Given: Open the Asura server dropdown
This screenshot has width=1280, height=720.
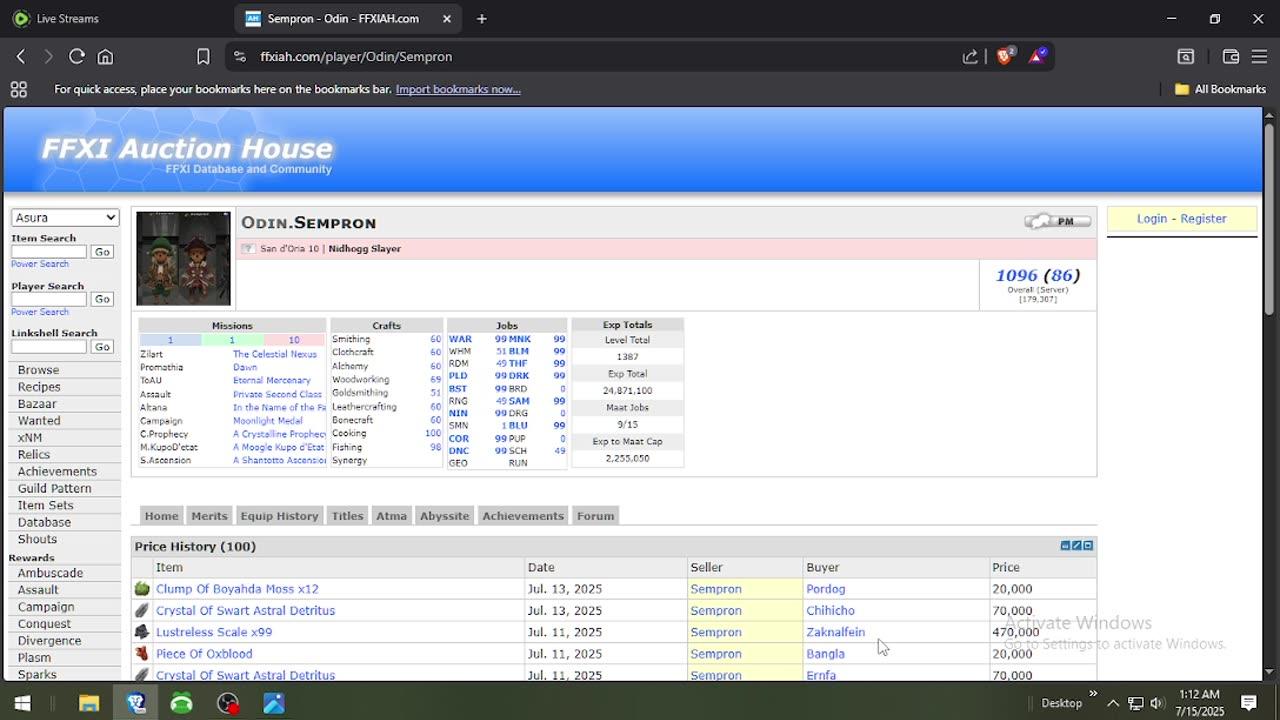Looking at the screenshot, I should pyautogui.click(x=65, y=217).
